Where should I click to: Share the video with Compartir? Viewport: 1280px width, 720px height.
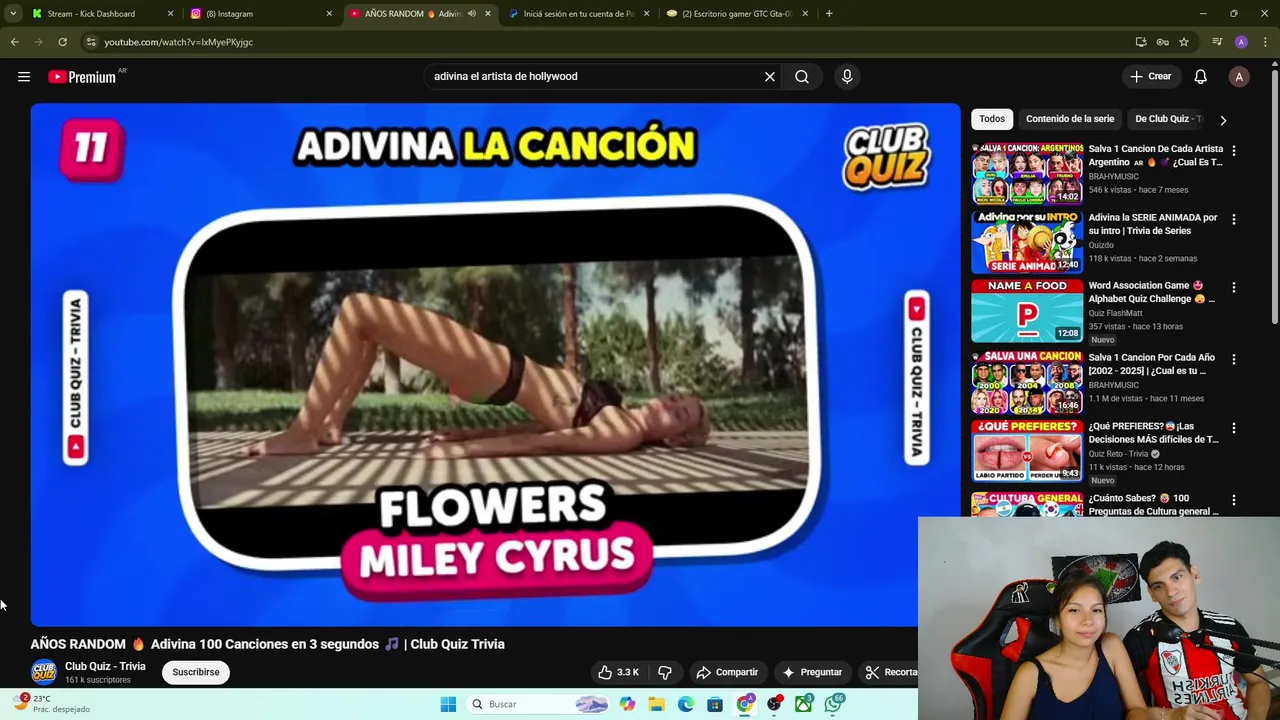[727, 672]
